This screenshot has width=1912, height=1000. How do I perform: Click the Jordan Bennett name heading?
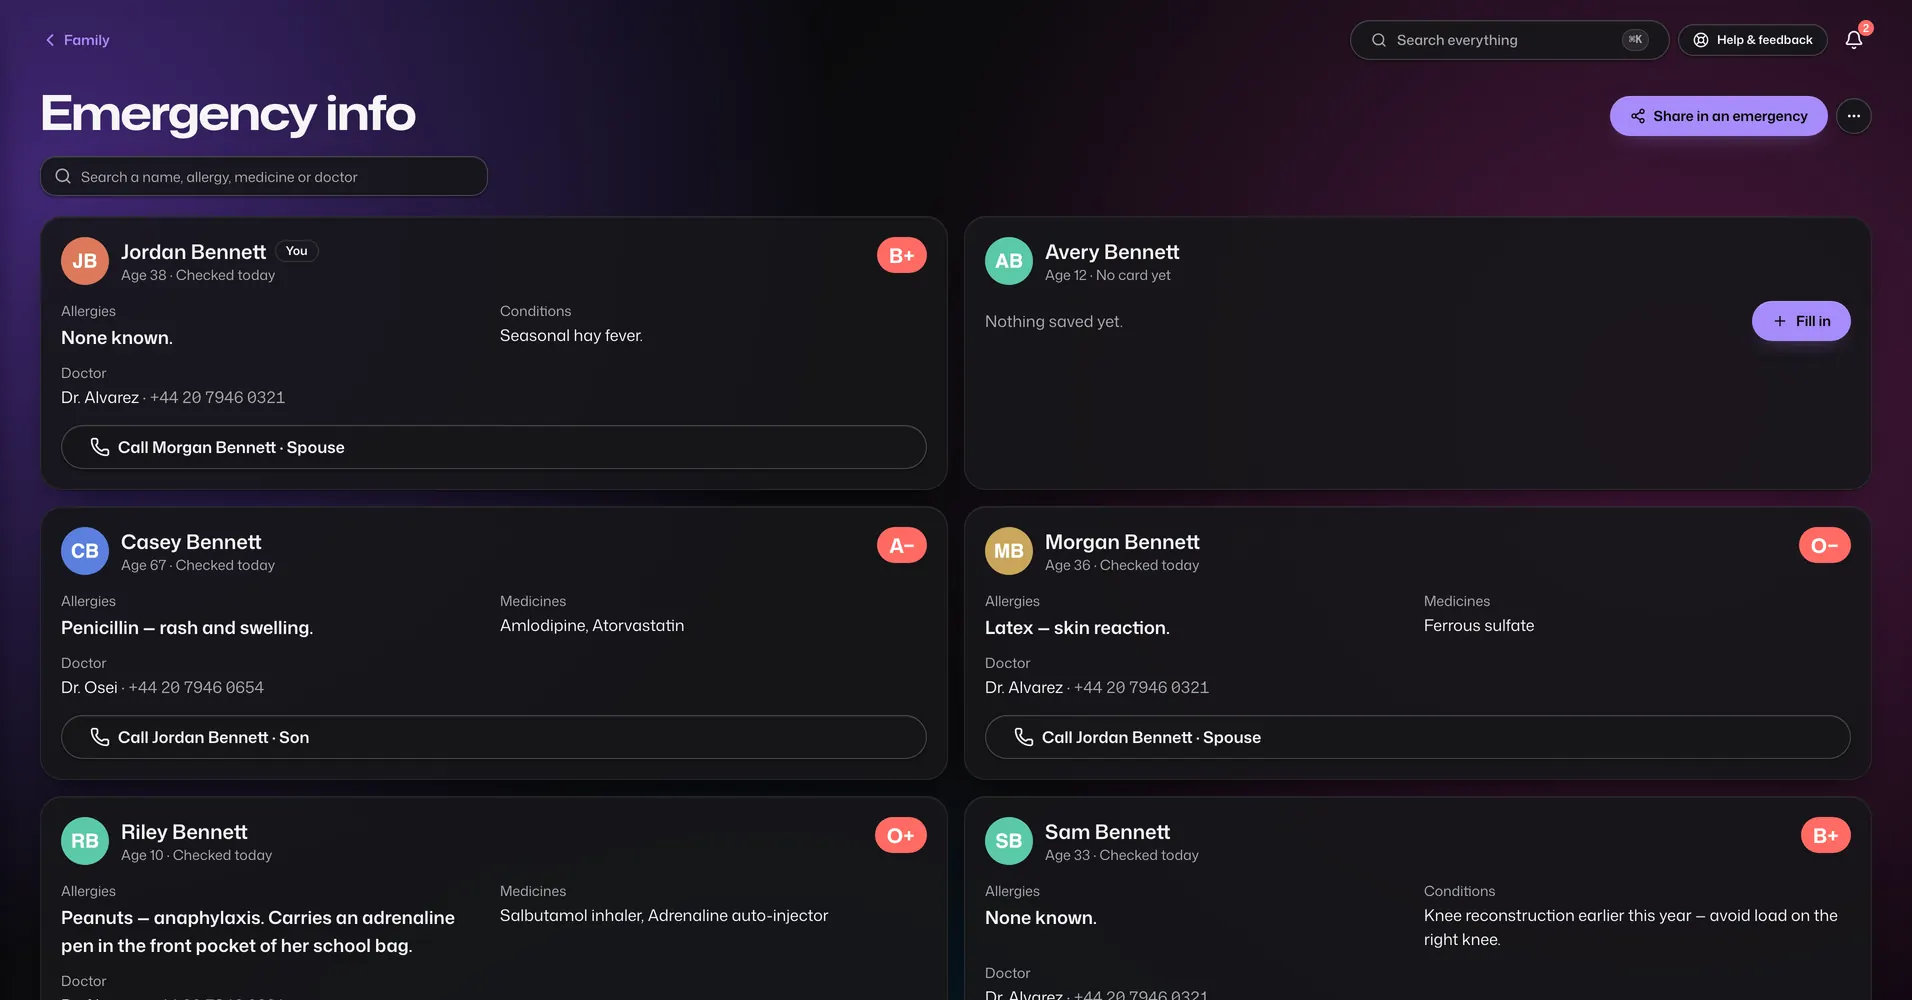[x=193, y=252]
